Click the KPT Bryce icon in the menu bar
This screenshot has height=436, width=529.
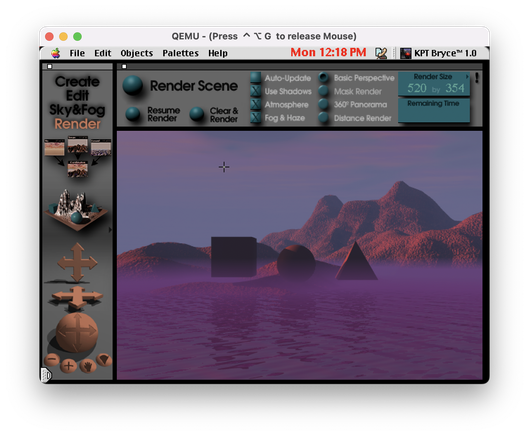click(406, 53)
